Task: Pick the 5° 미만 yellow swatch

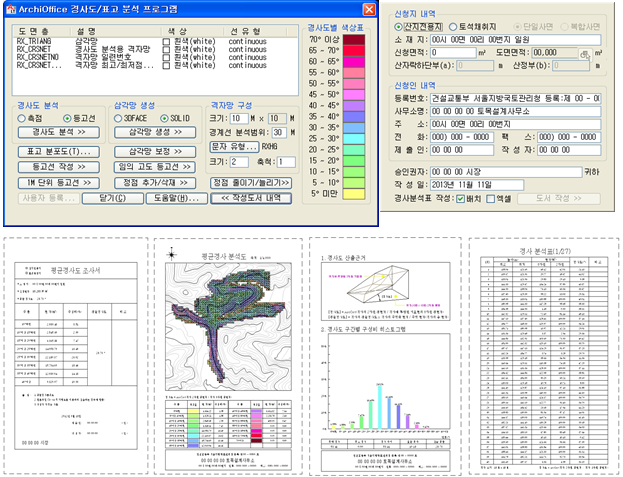Action: pos(354,194)
